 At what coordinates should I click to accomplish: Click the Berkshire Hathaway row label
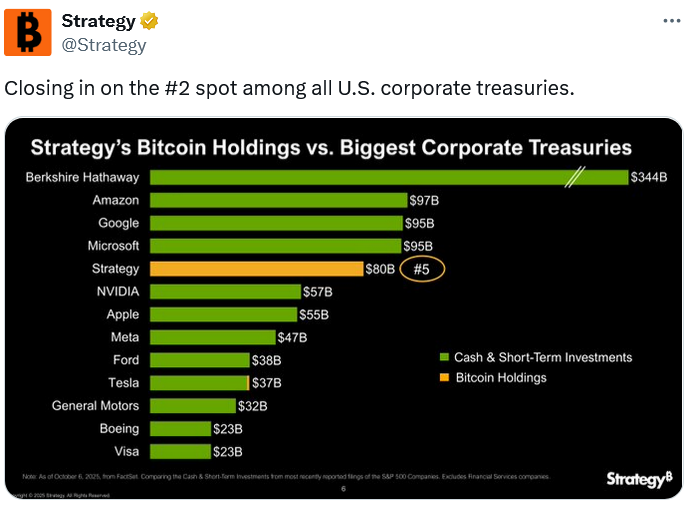[83, 177]
